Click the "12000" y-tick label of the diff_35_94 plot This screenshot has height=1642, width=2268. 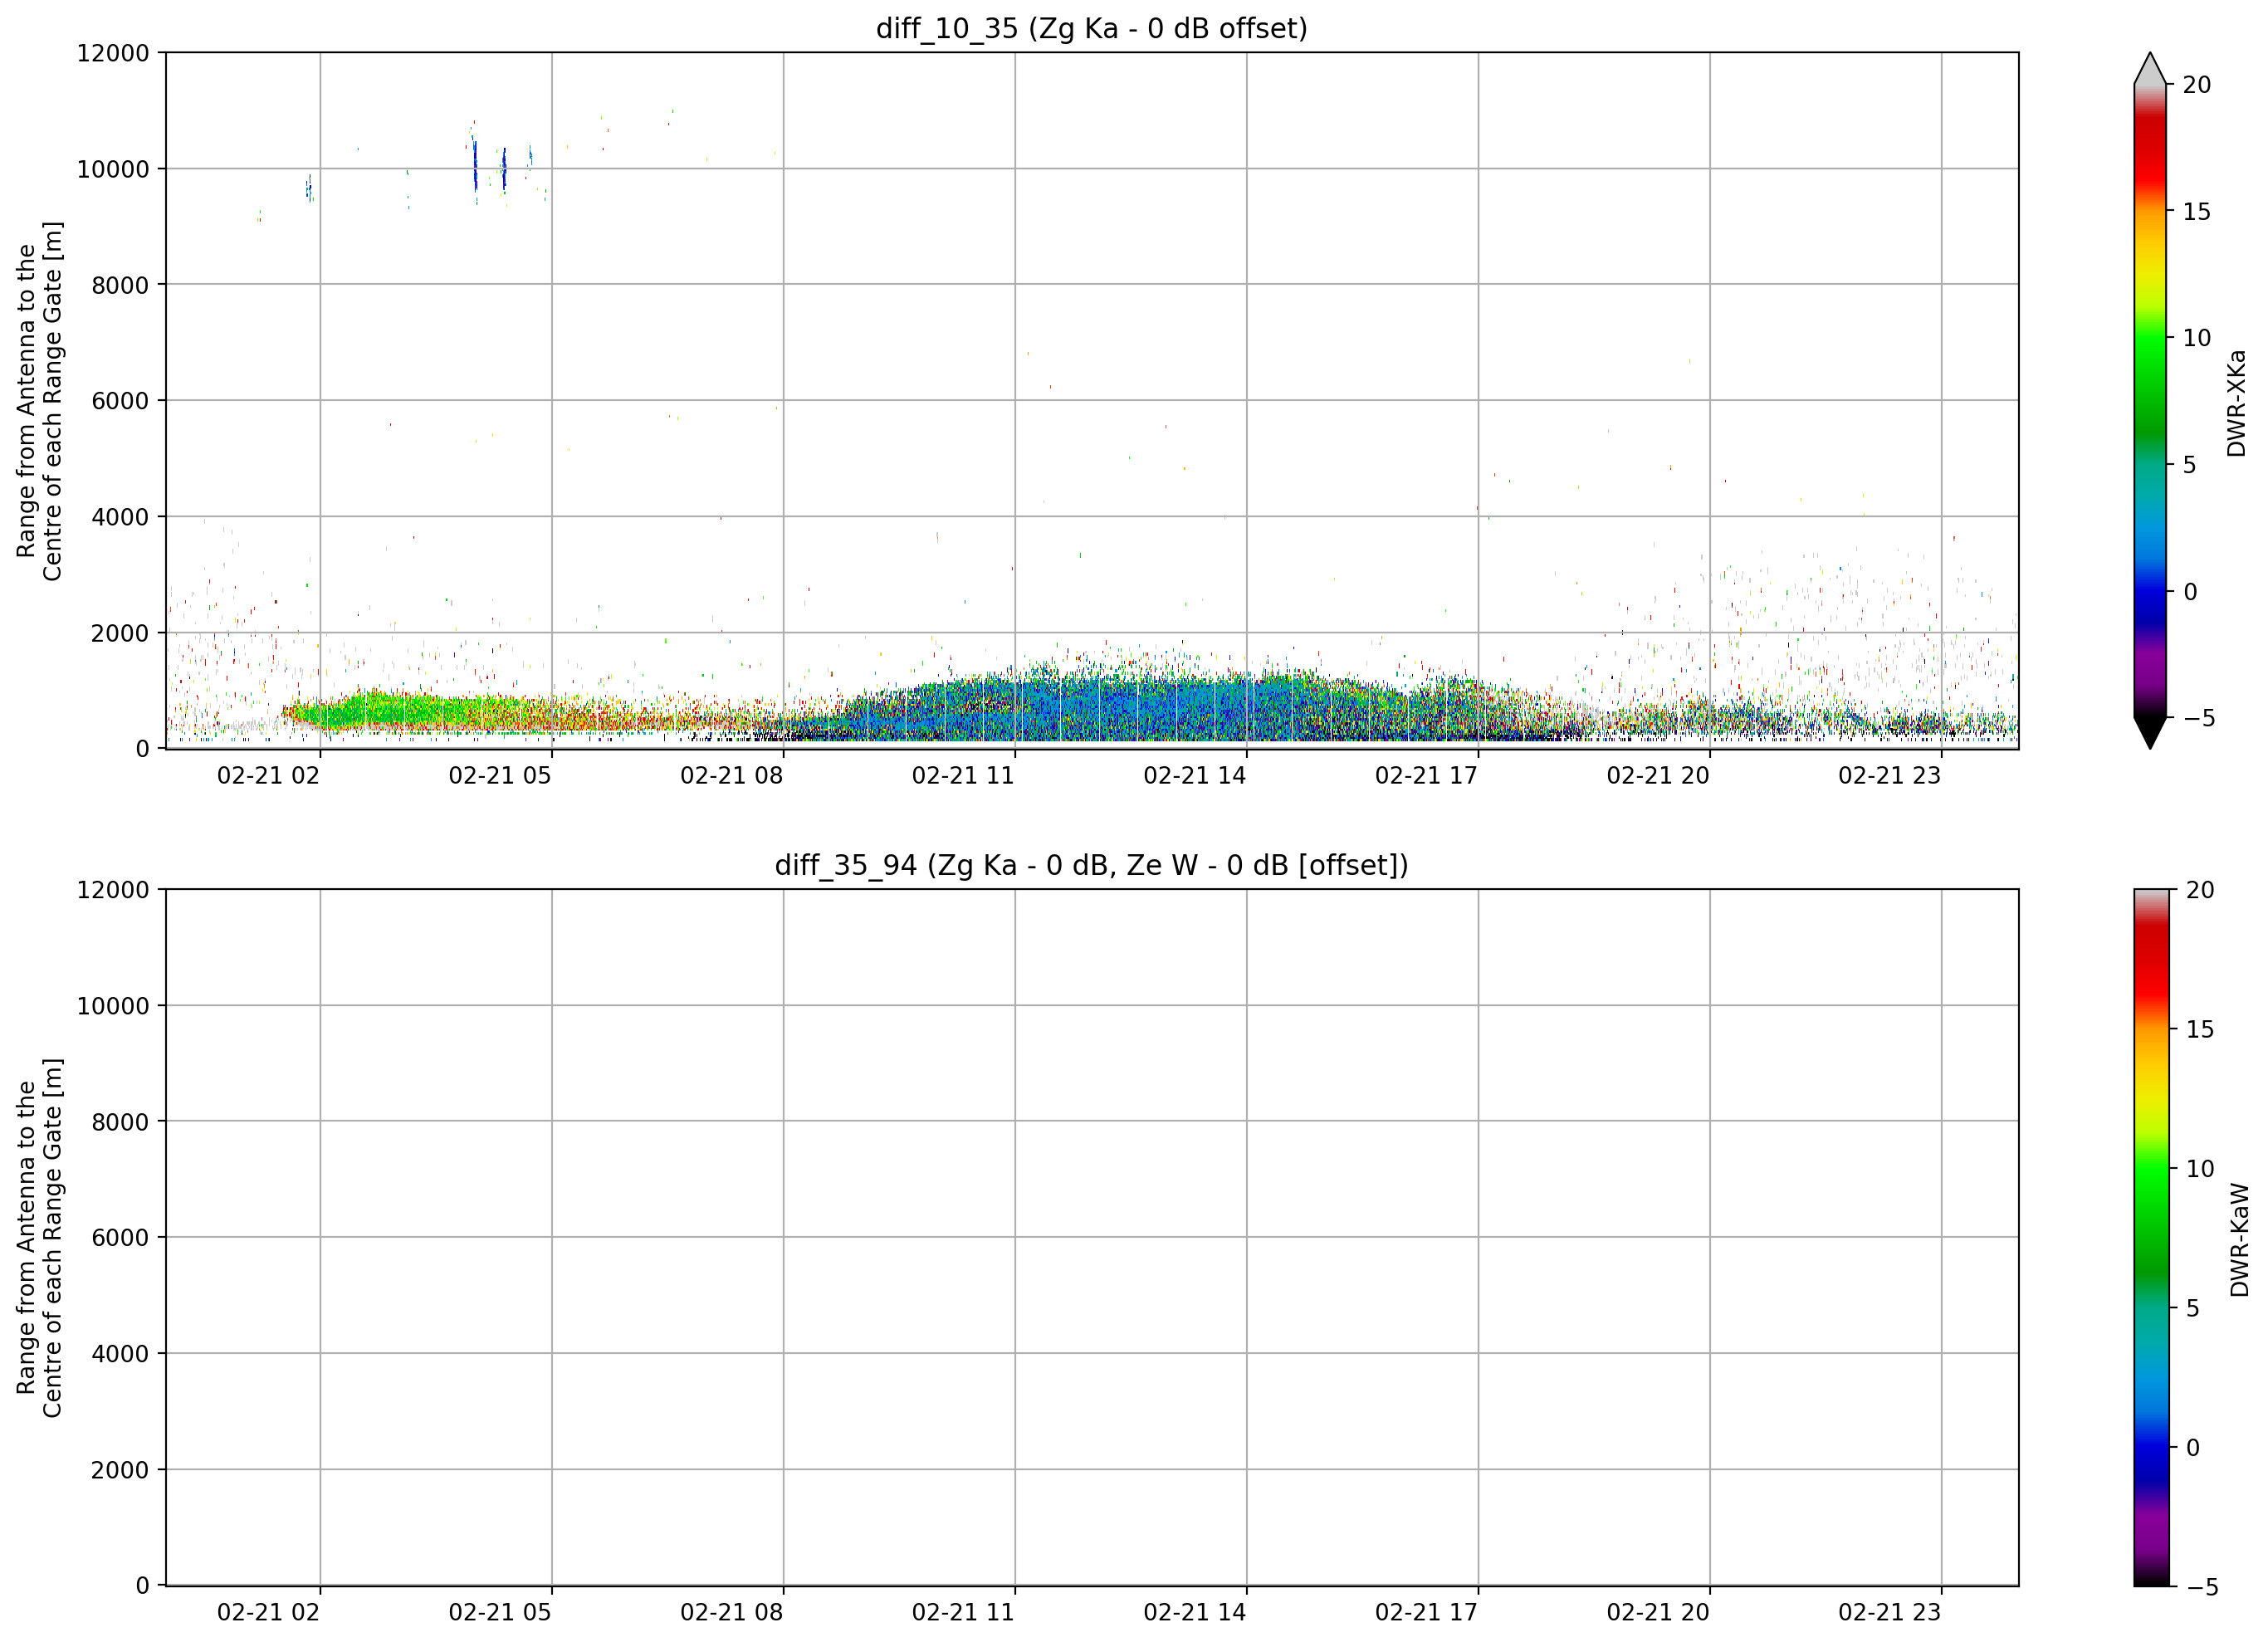pyautogui.click(x=113, y=890)
